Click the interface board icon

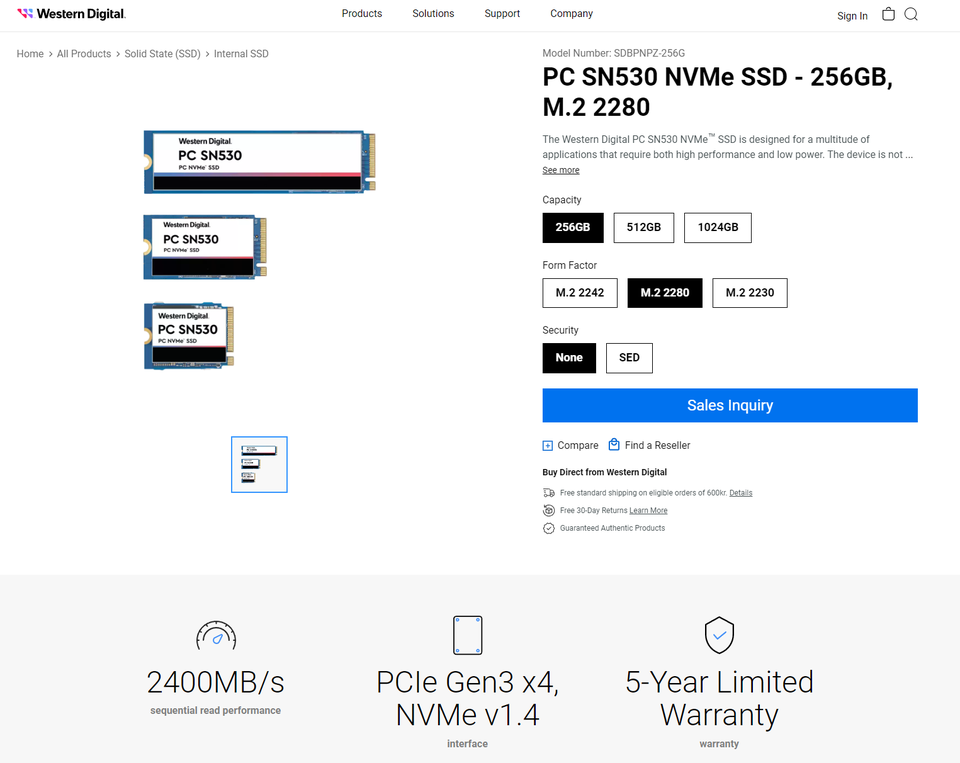point(468,636)
